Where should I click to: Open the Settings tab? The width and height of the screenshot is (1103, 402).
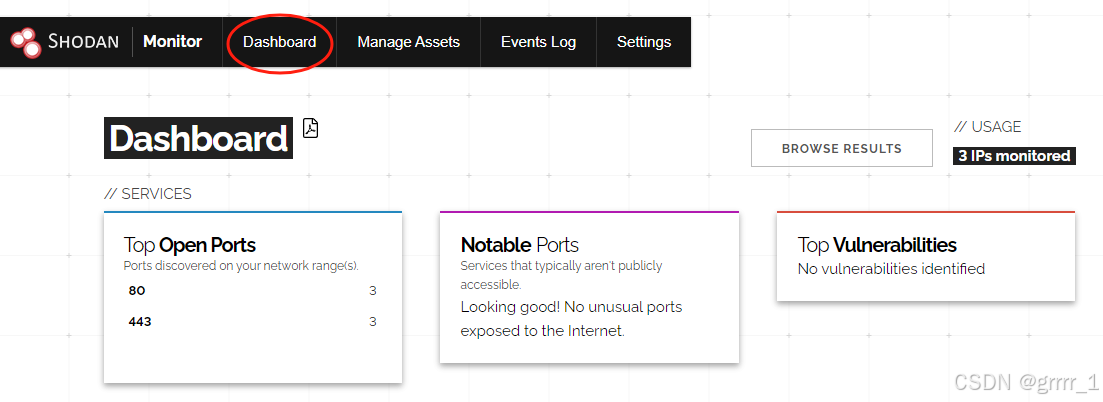644,42
